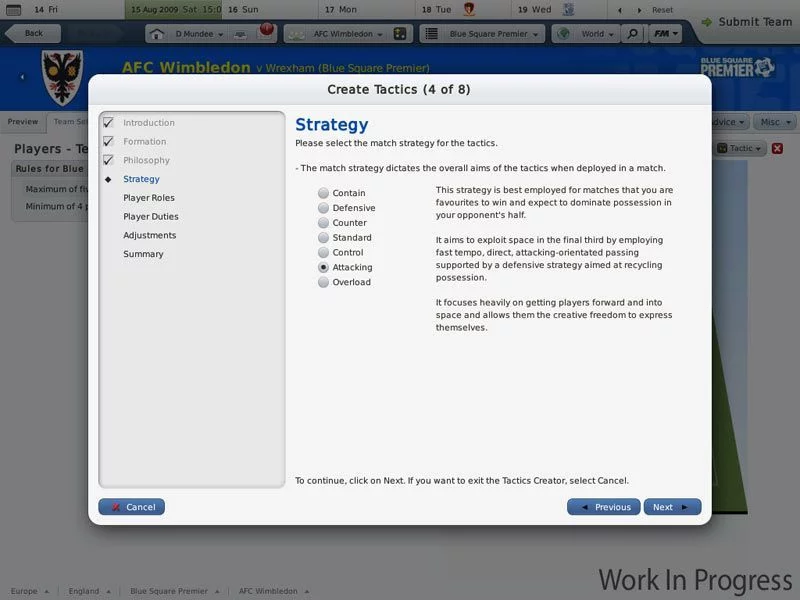The image size is (800, 600).
Task: Click the calendar icon at top left
Action: (13, 9)
